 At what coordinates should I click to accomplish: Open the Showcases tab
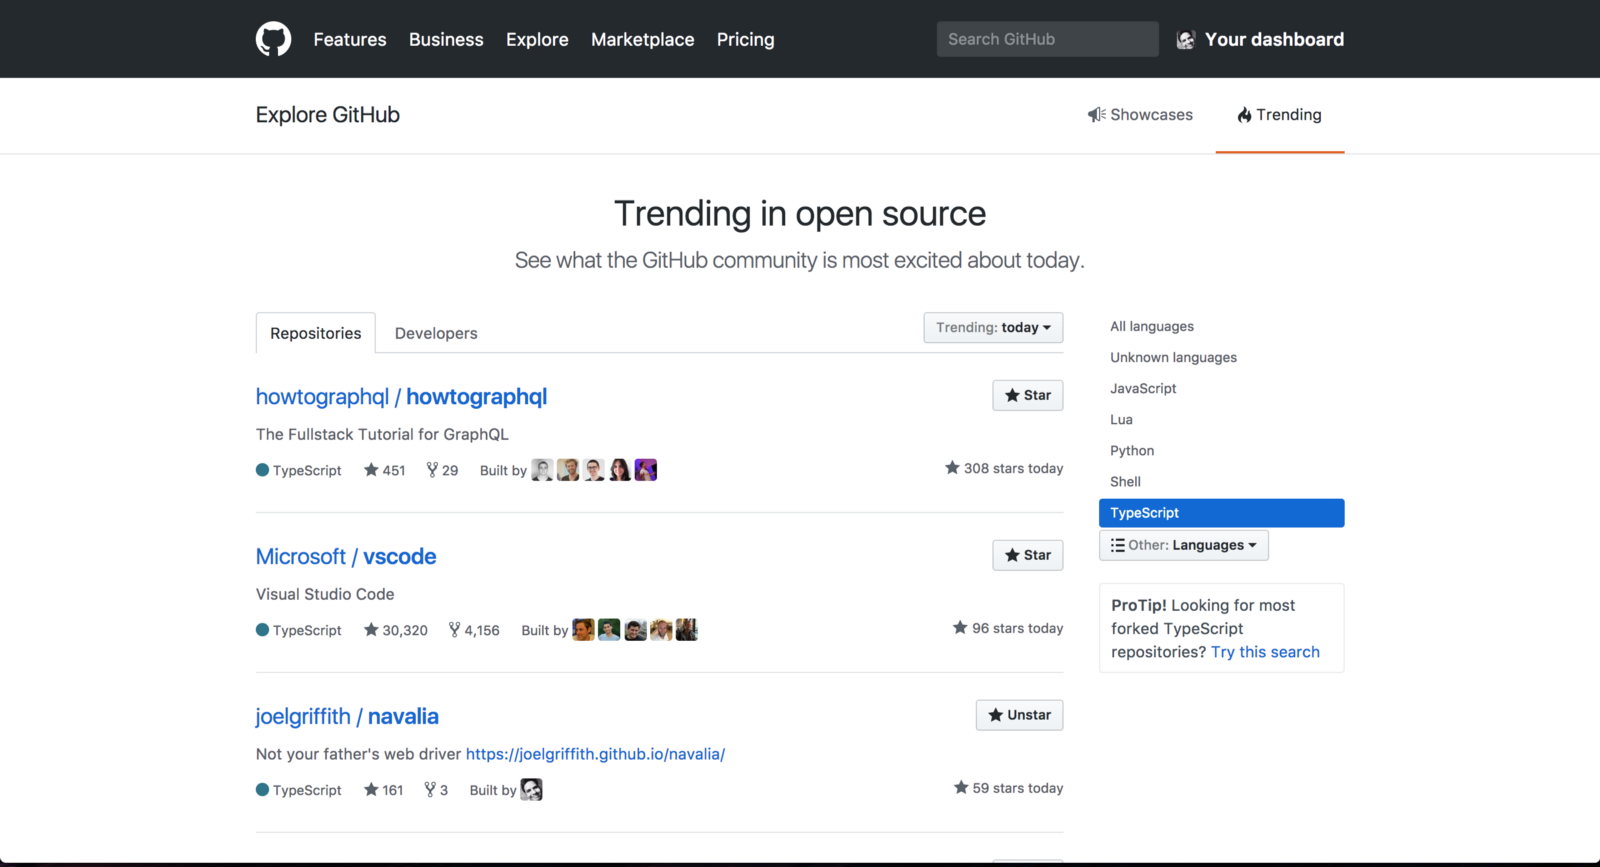pos(1140,115)
